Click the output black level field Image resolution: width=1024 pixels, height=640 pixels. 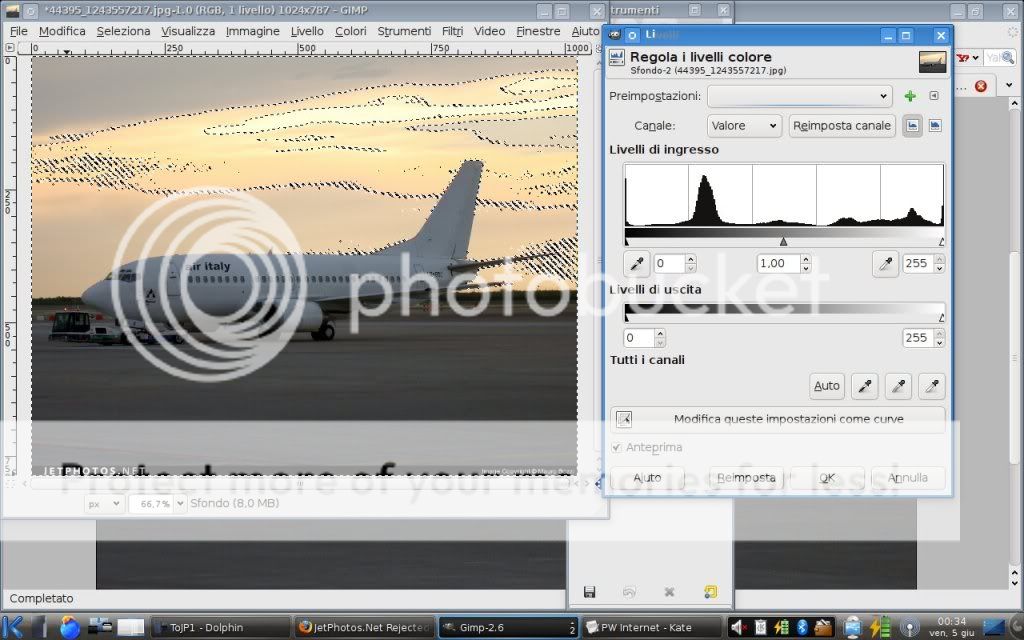pos(639,338)
